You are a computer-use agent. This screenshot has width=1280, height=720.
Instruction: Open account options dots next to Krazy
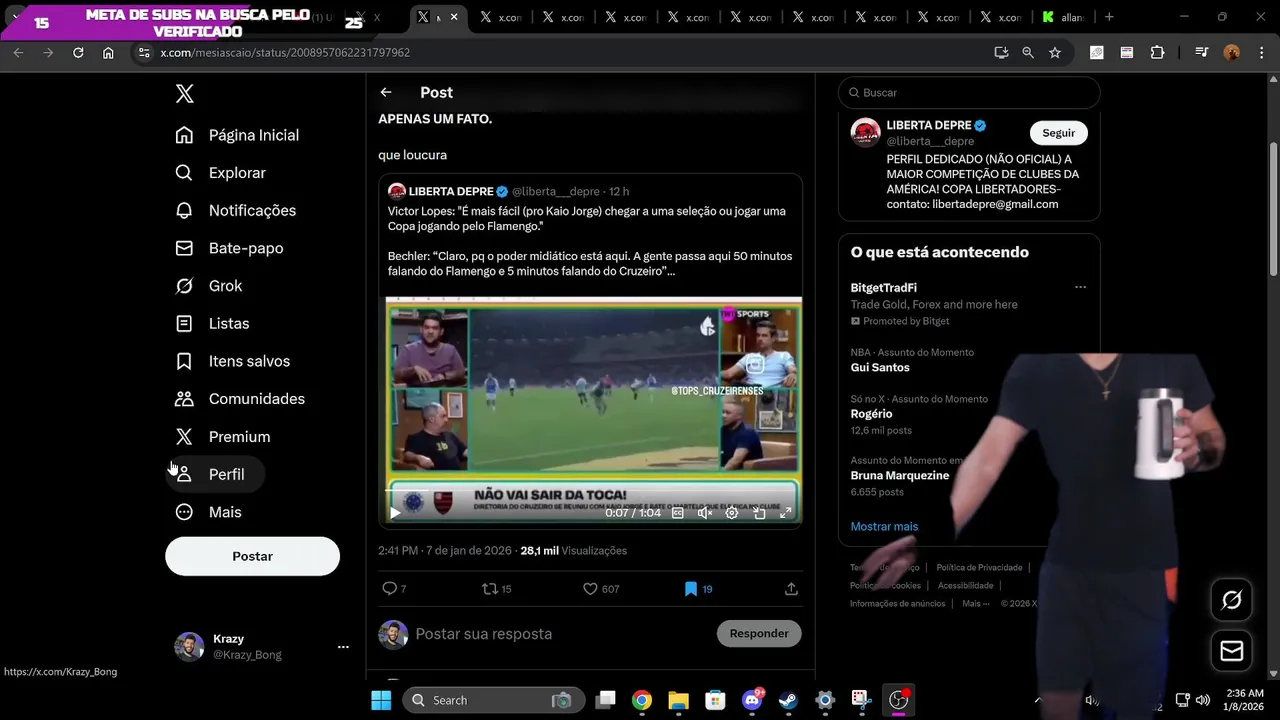[343, 647]
